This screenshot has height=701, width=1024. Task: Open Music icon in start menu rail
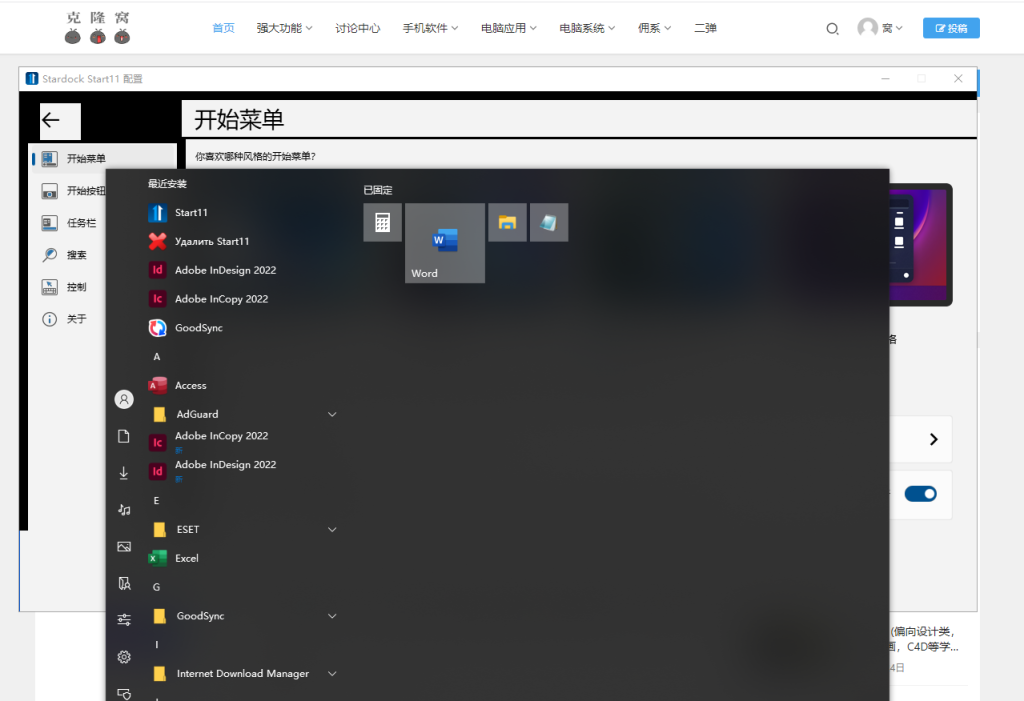point(124,510)
